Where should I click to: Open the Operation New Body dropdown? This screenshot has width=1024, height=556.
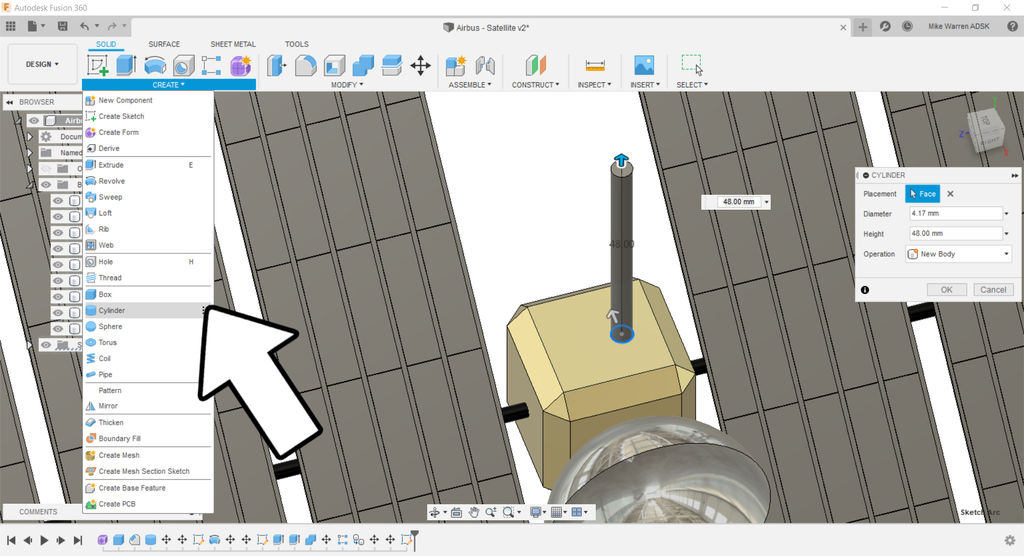pyautogui.click(x=959, y=253)
